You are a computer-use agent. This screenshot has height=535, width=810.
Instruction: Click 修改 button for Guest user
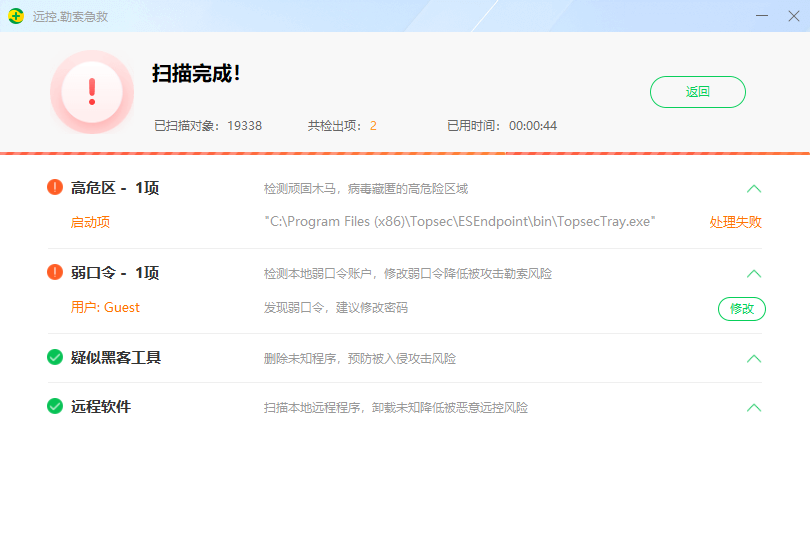[741, 309]
